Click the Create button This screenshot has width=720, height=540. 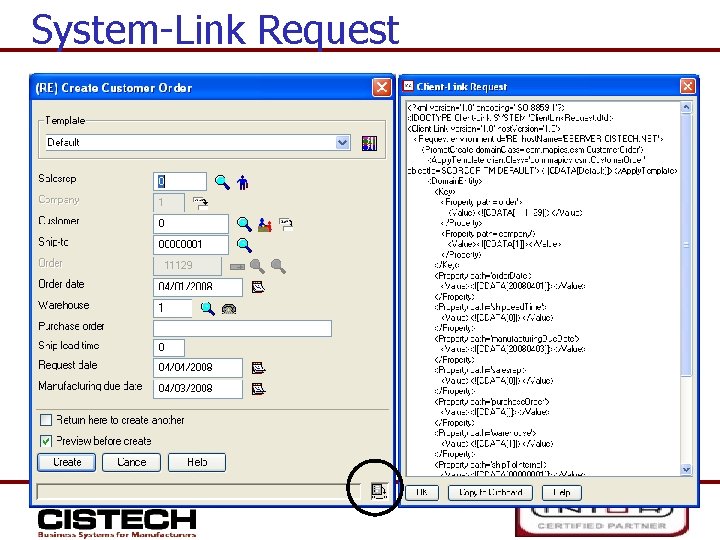(x=67, y=462)
